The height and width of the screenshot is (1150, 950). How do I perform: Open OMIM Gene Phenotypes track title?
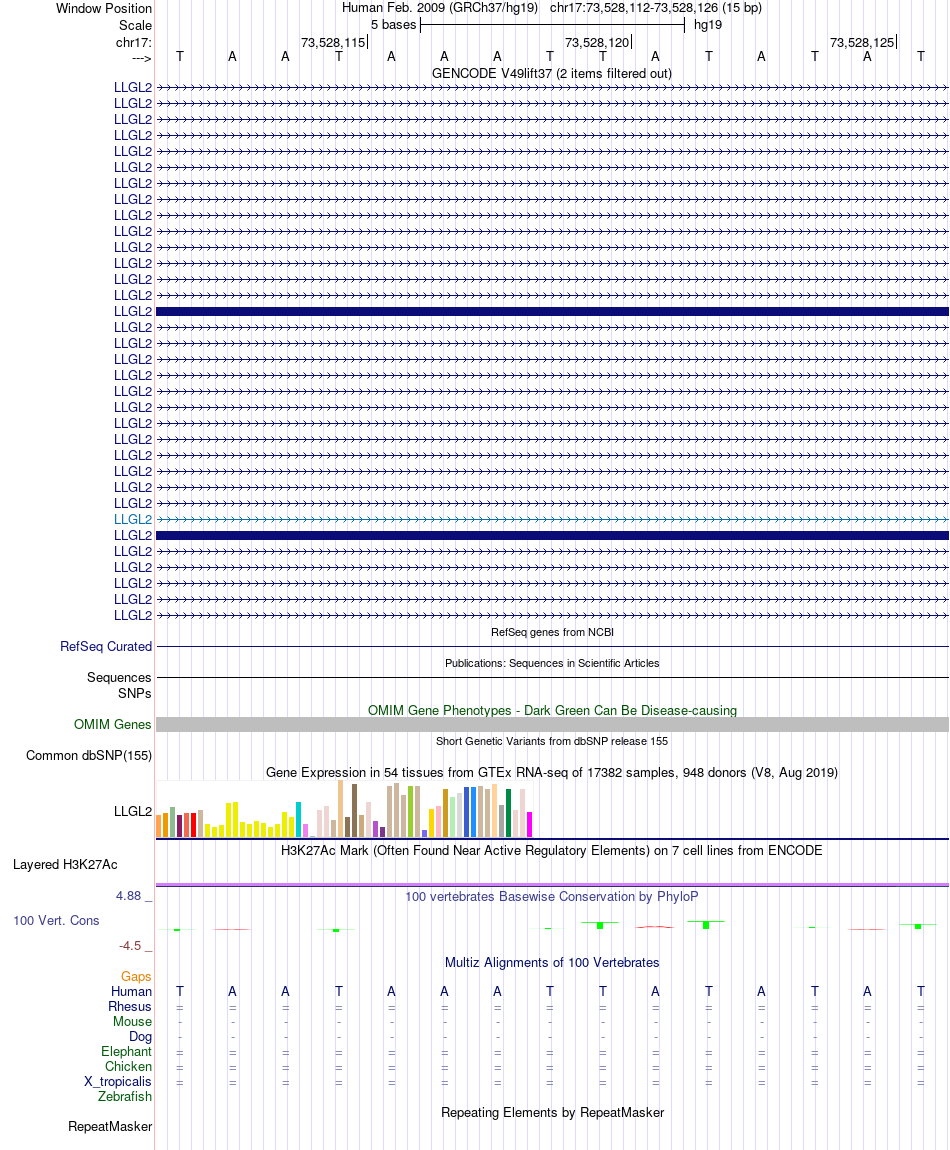(x=552, y=710)
